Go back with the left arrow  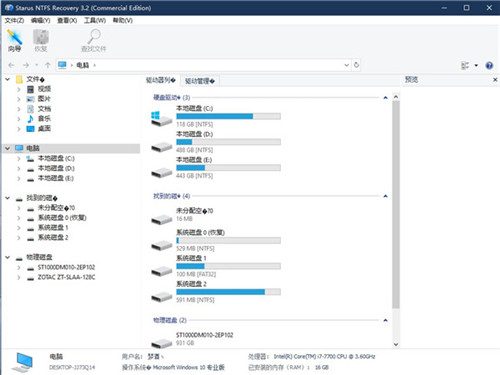pos(11,65)
